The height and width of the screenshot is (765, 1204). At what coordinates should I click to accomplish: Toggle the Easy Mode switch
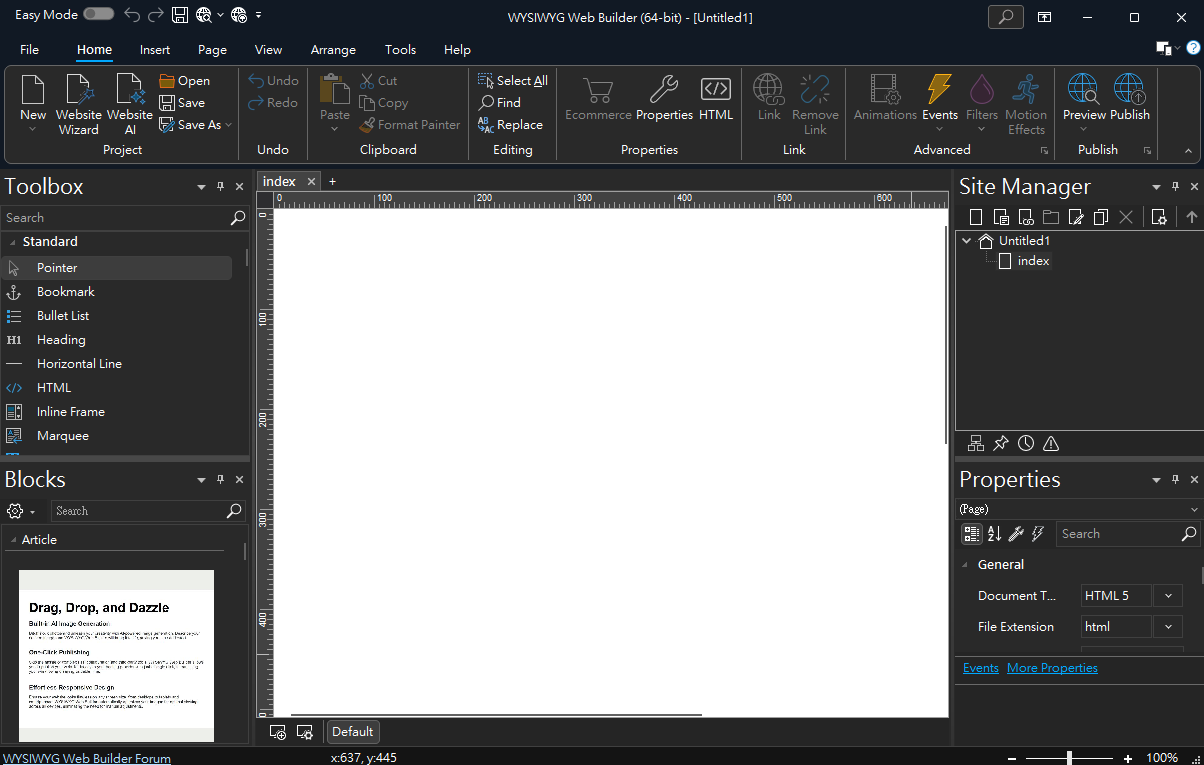(98, 14)
